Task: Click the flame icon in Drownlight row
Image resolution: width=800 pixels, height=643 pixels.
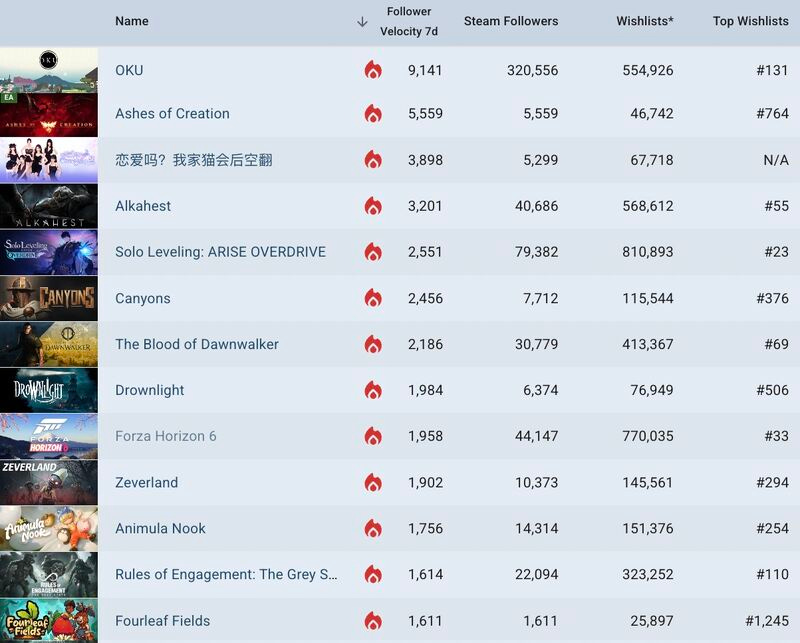Action: point(373,390)
